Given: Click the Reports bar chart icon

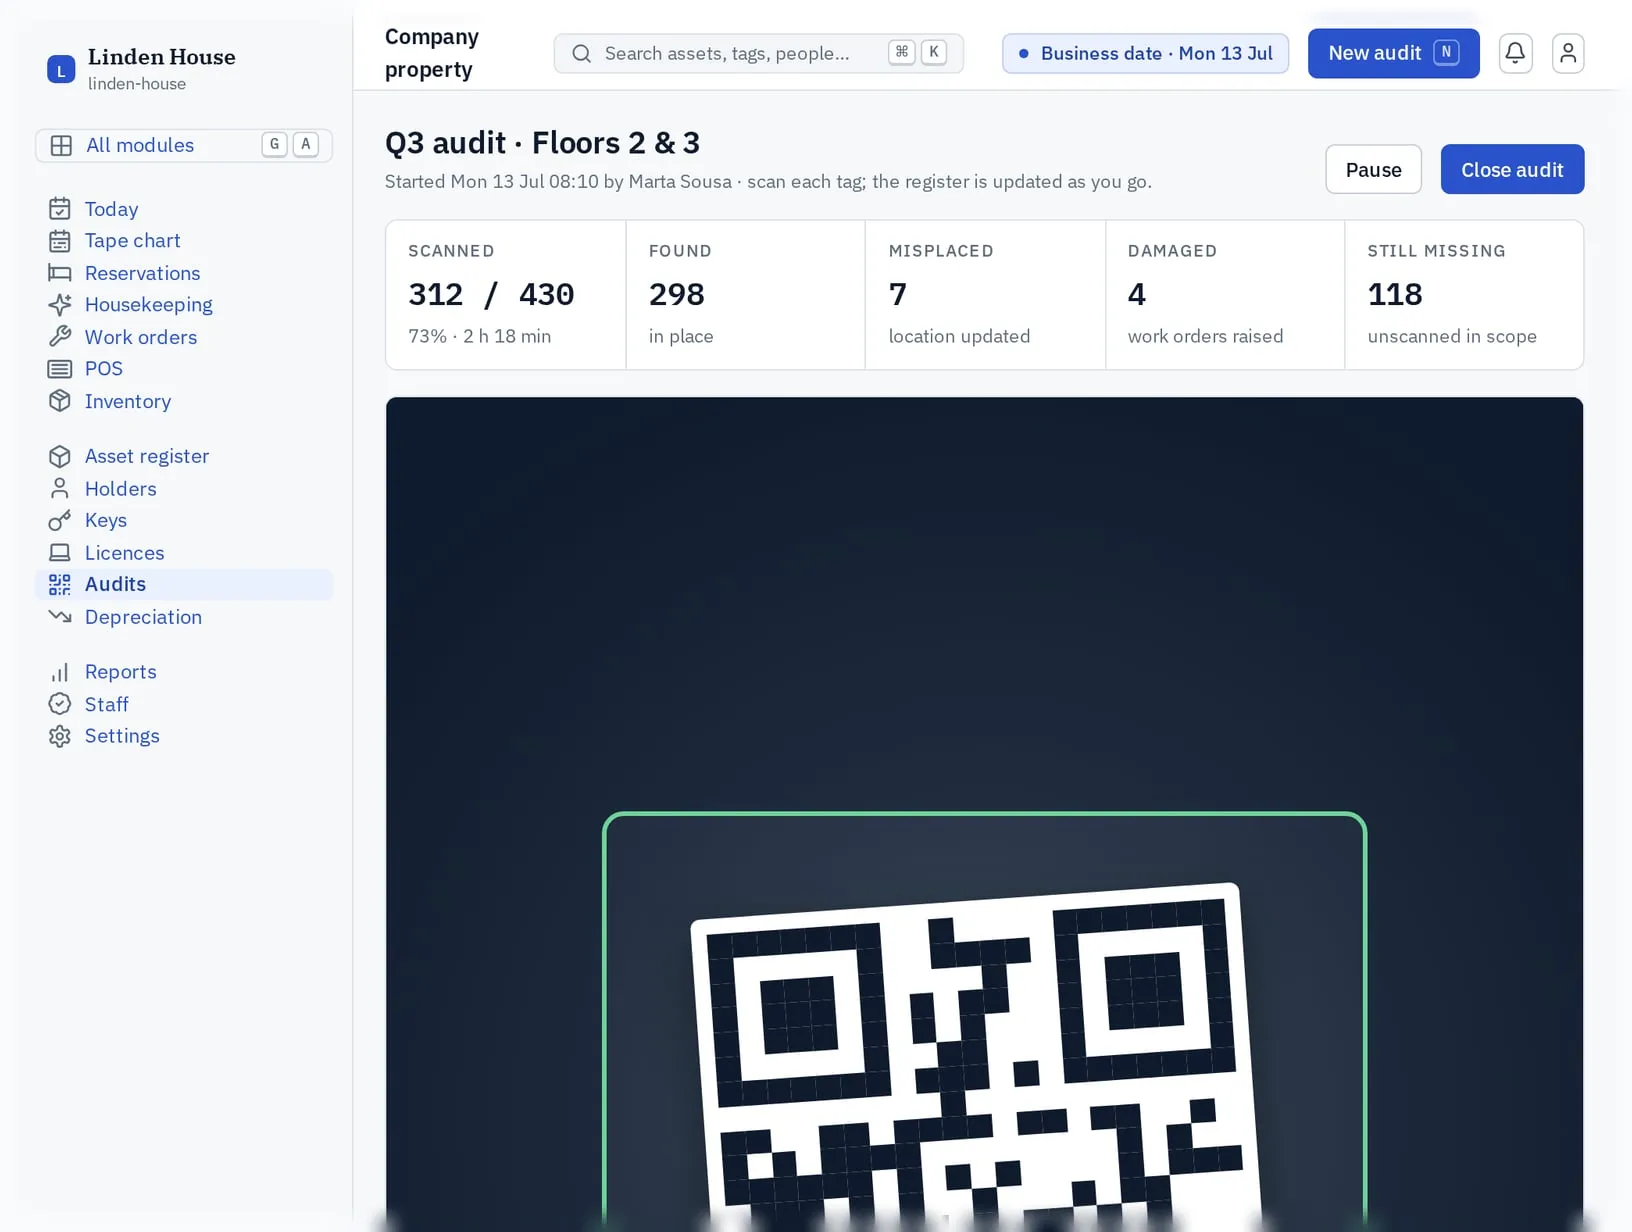Looking at the screenshot, I should 60,672.
